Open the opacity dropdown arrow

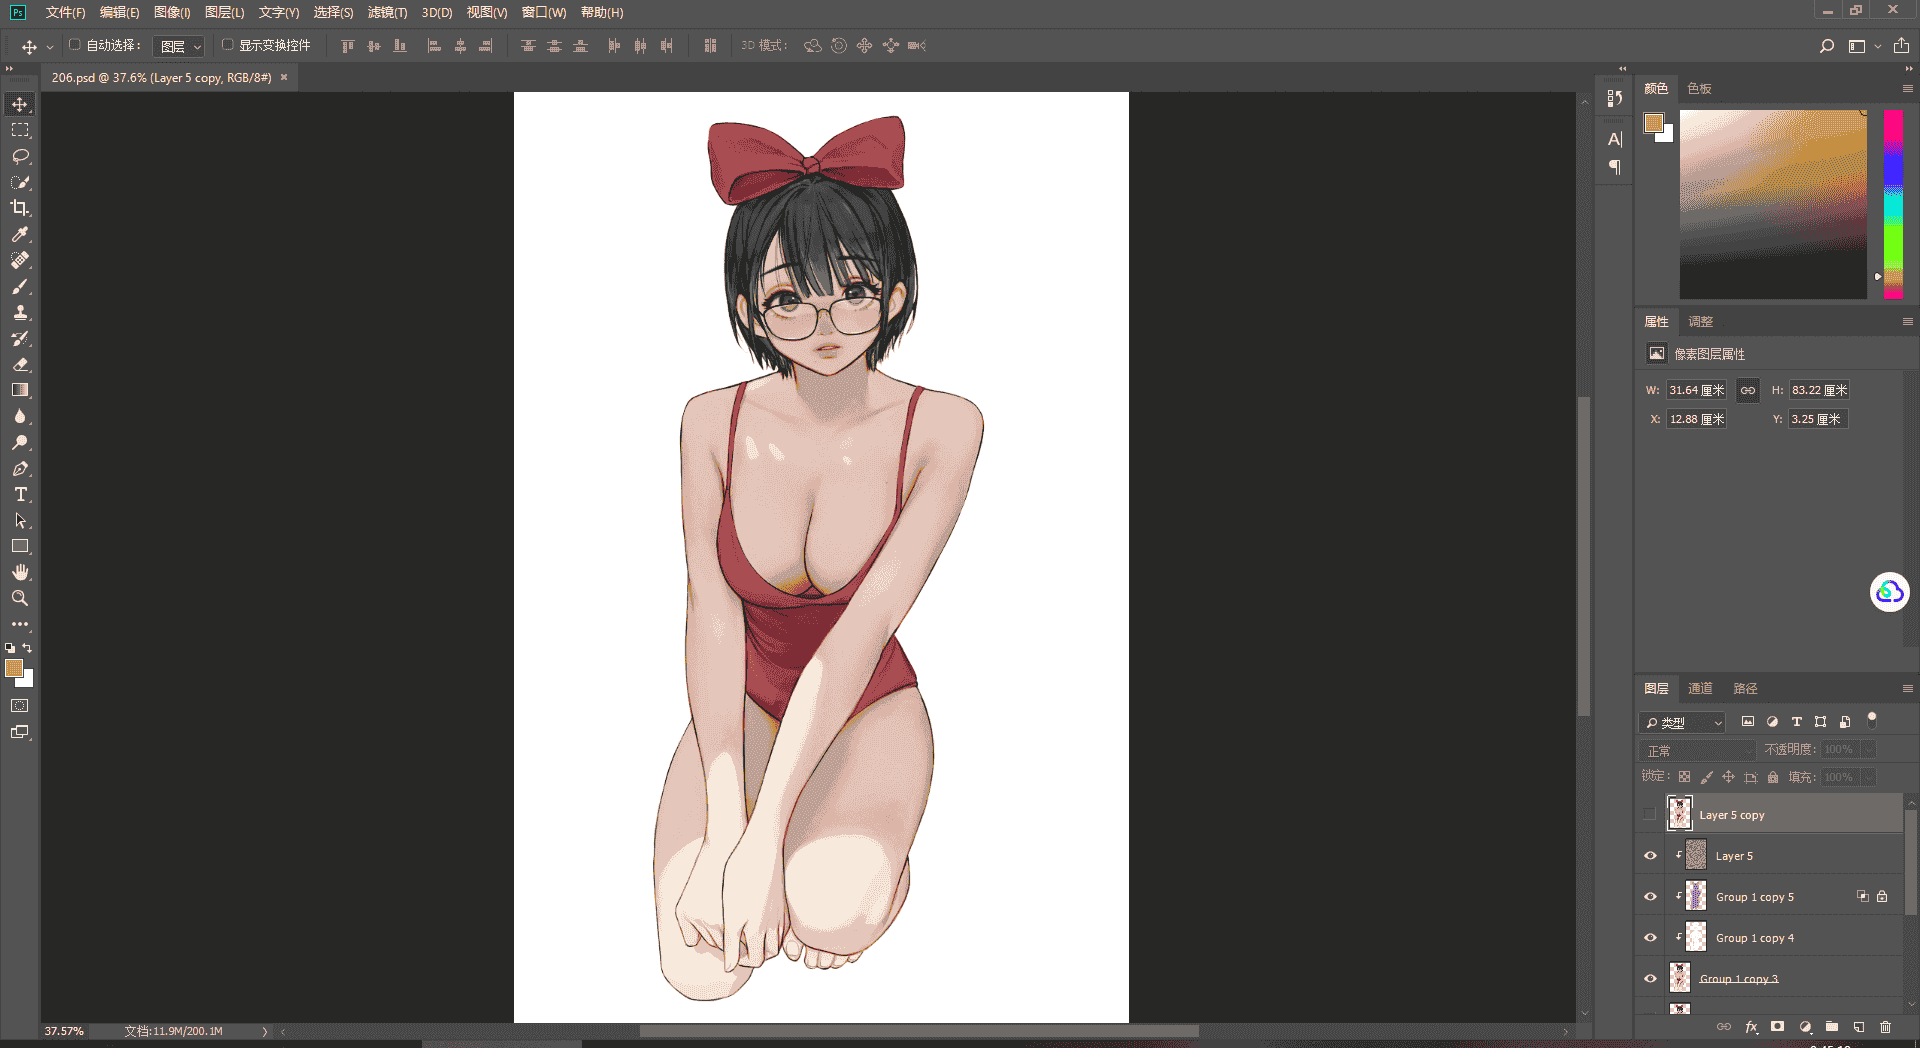[x=1868, y=749]
